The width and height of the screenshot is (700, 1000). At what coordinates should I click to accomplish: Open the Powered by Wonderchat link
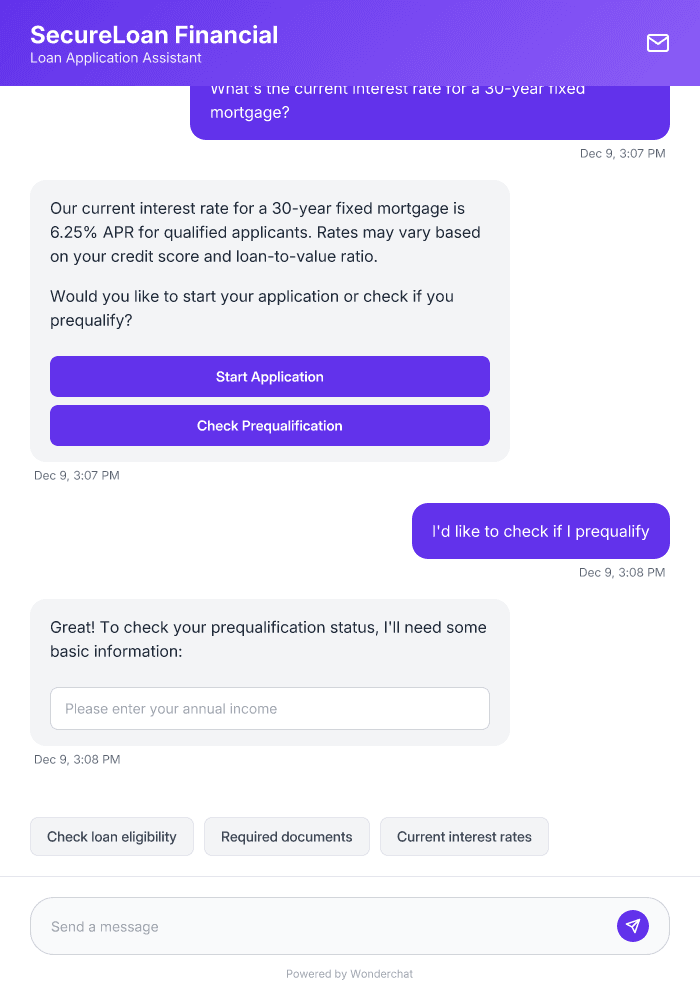[x=349, y=973]
